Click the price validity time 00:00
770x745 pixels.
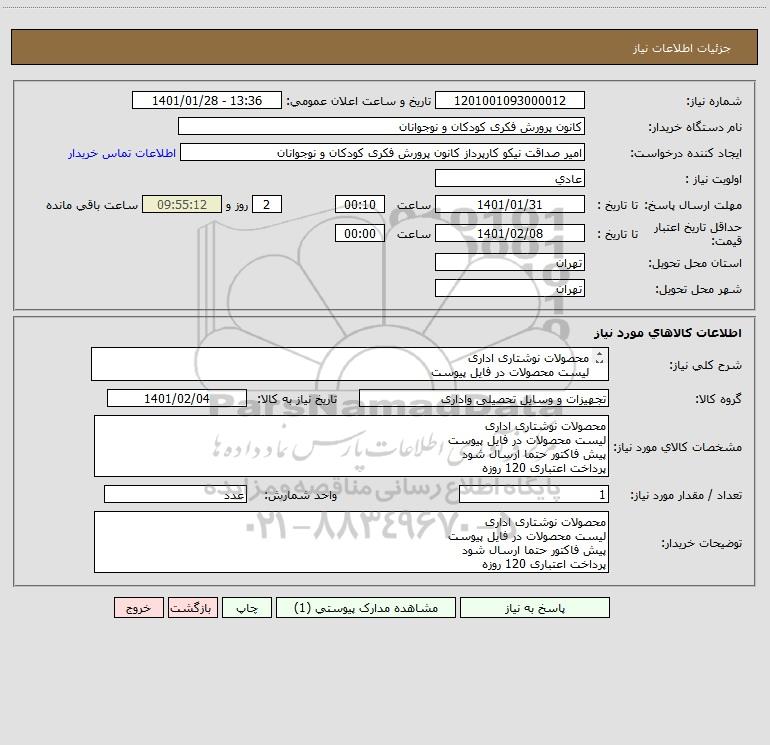[x=359, y=233]
